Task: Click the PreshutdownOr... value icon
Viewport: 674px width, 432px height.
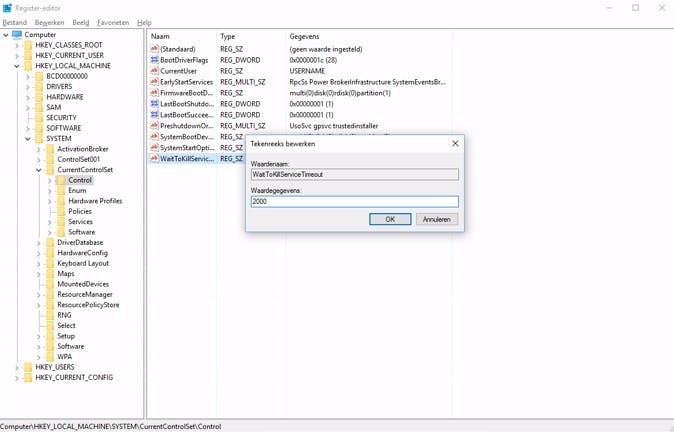Action: (154, 126)
